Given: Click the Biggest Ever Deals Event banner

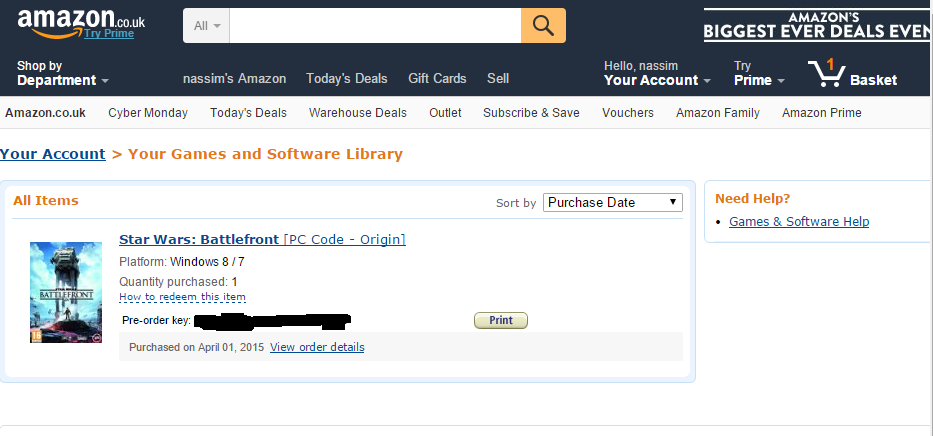Looking at the screenshot, I should tap(816, 25).
